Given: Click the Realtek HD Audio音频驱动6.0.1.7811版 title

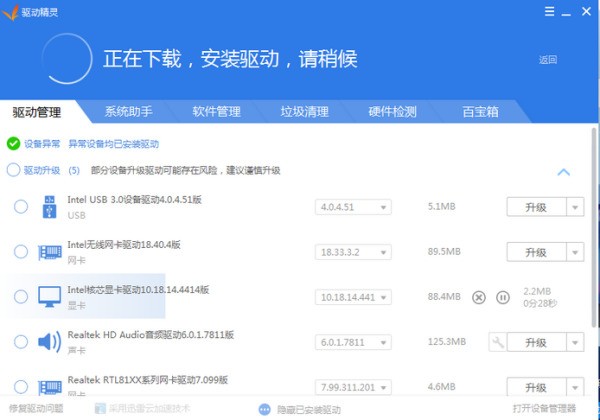Looking at the screenshot, I should click(x=151, y=335).
